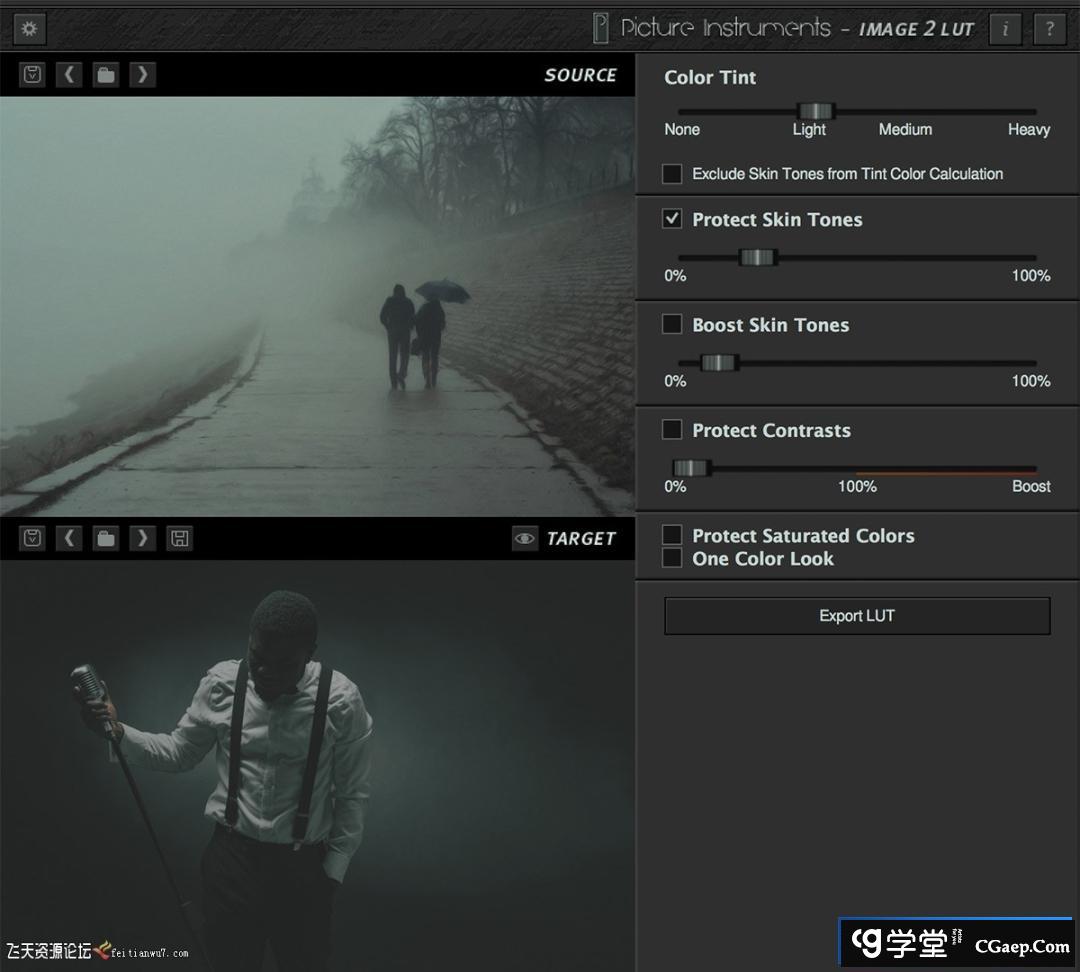
Task: Open the folder icon for the source image
Action: tap(106, 75)
